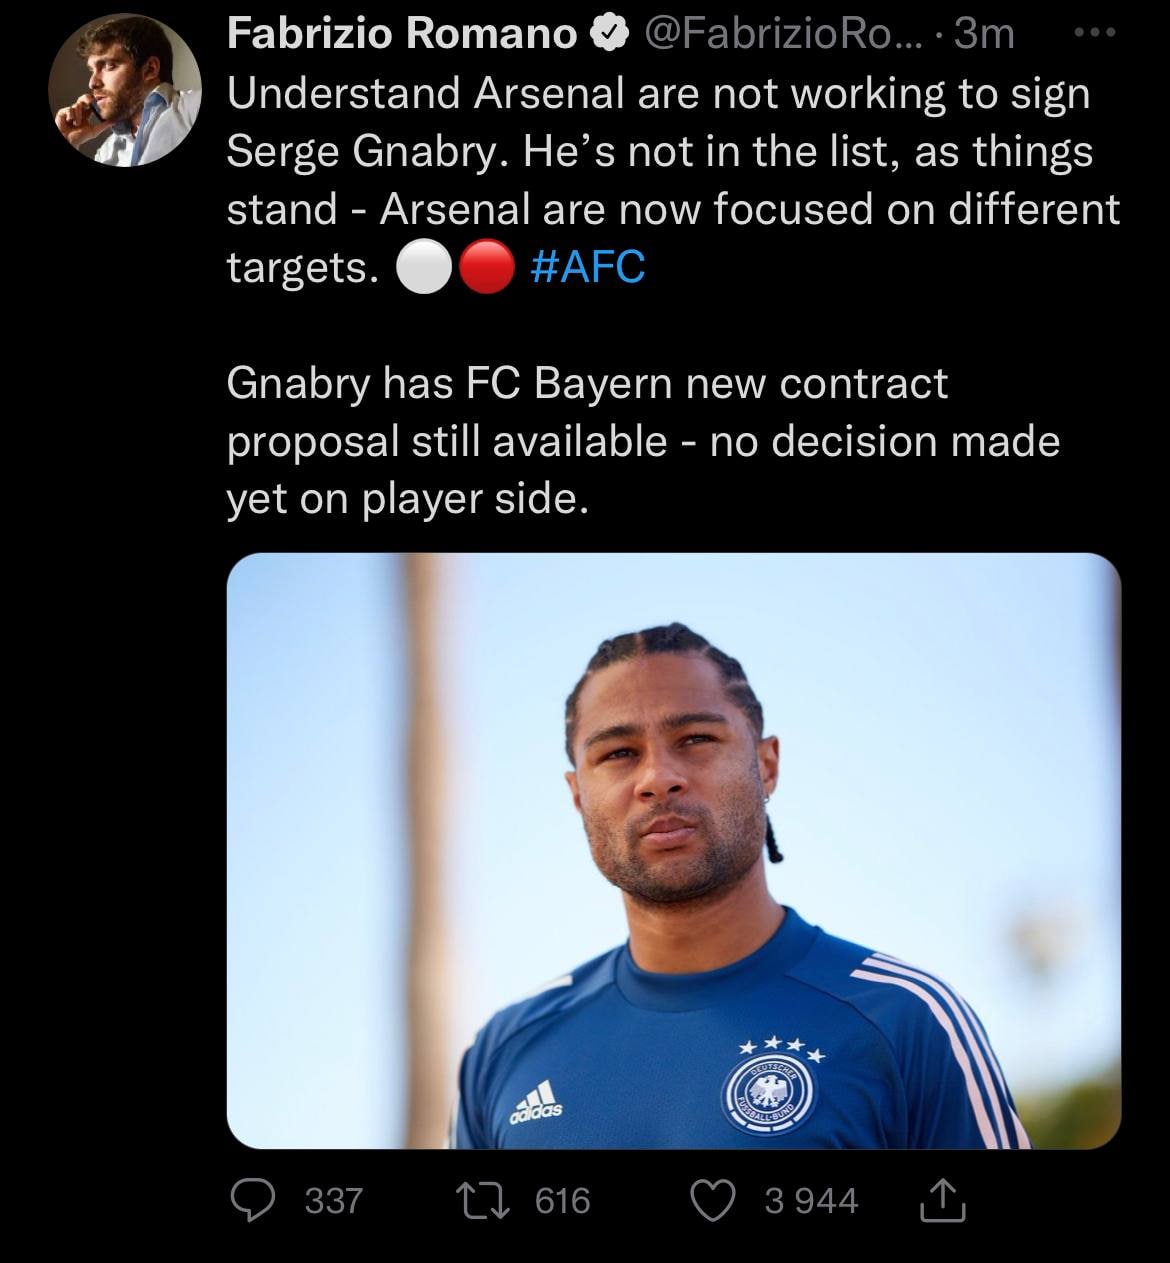Click the 3 944 likes count
Screen dimensions: 1170x1263
[811, 1201]
